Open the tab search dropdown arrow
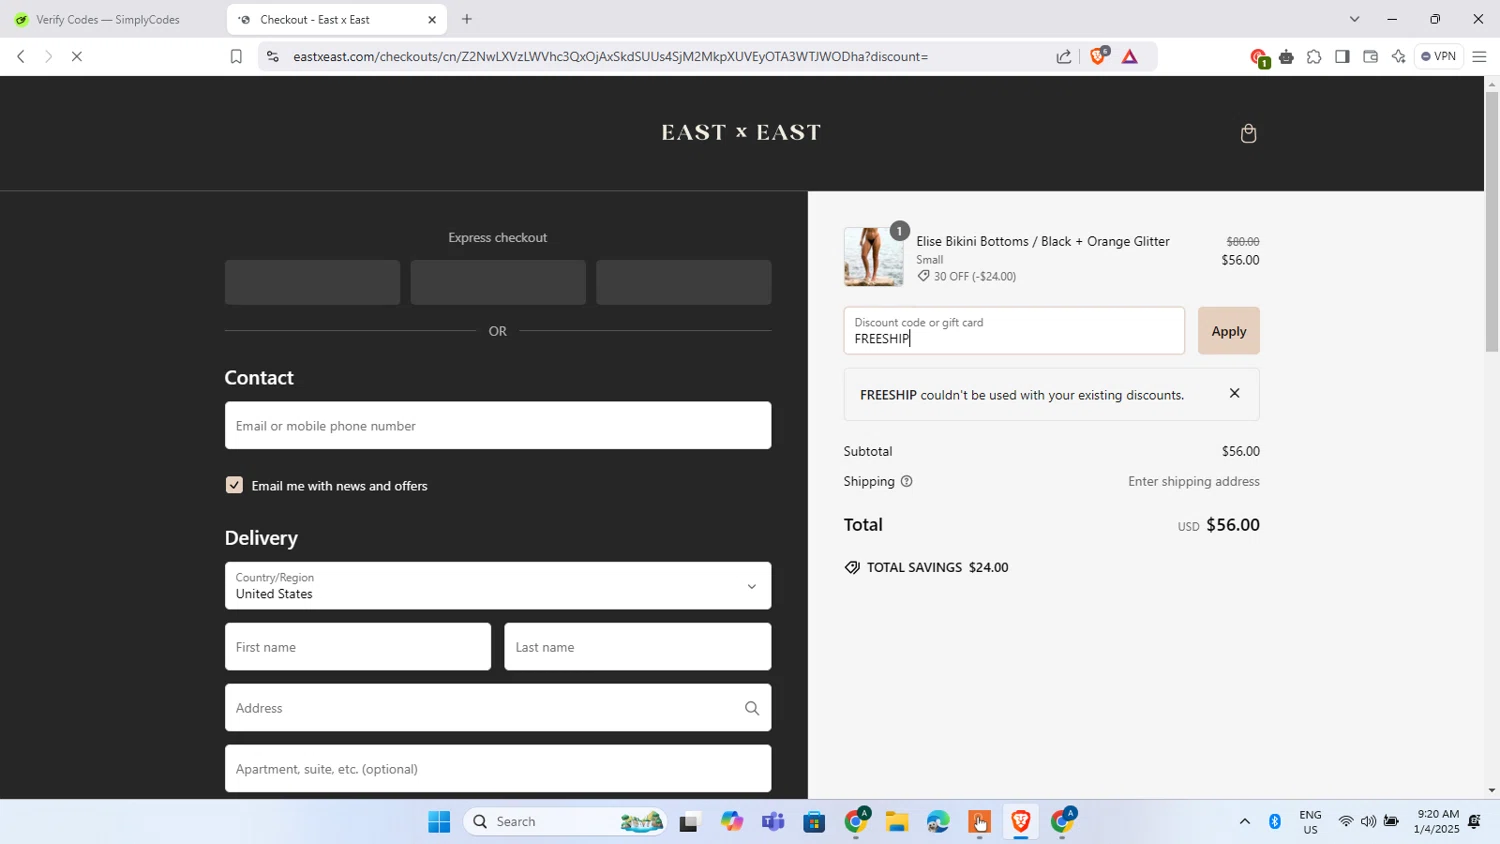 [x=1354, y=19]
